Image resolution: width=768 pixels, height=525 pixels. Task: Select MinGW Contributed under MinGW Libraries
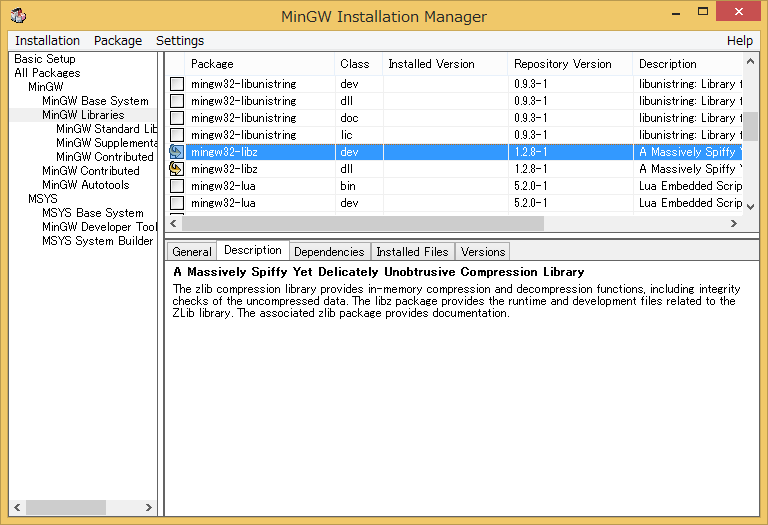pyautogui.click(x=105, y=157)
